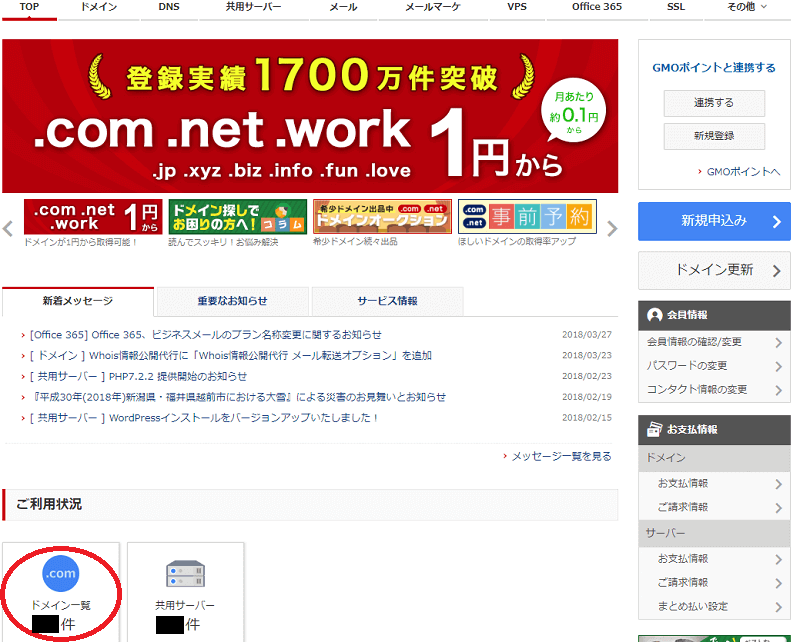Read the PHP7.2.2 提供開始 notice
This screenshot has height=642, width=800.
[138, 377]
